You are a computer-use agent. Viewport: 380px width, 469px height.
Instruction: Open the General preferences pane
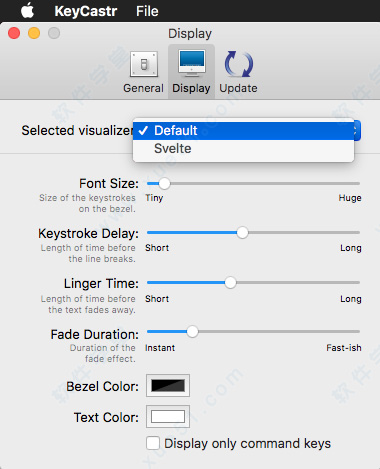click(x=143, y=72)
